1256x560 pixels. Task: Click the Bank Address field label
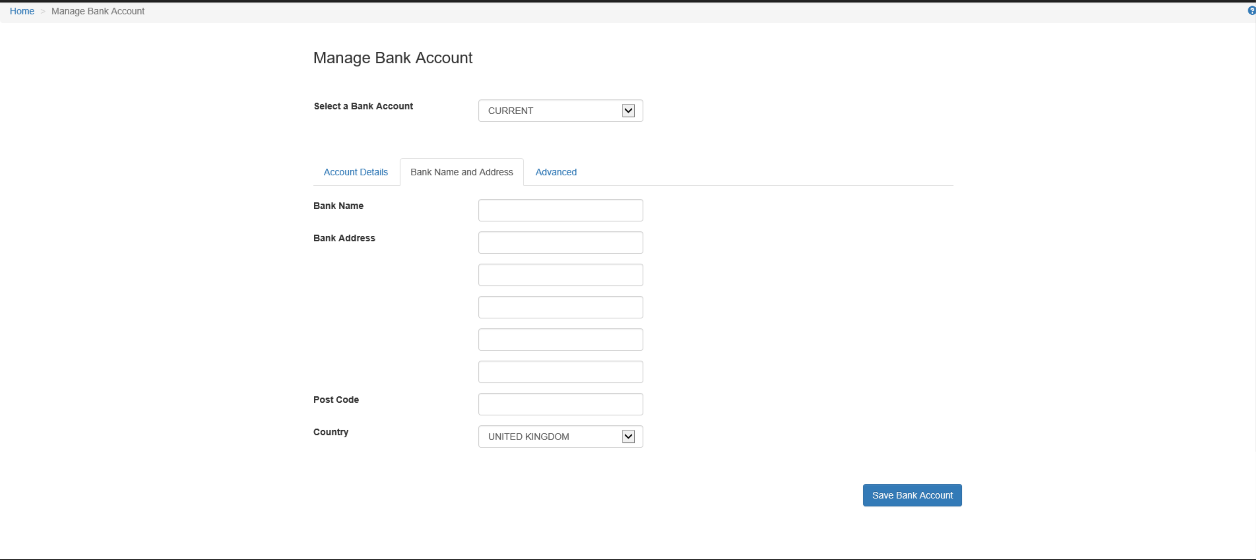(344, 238)
